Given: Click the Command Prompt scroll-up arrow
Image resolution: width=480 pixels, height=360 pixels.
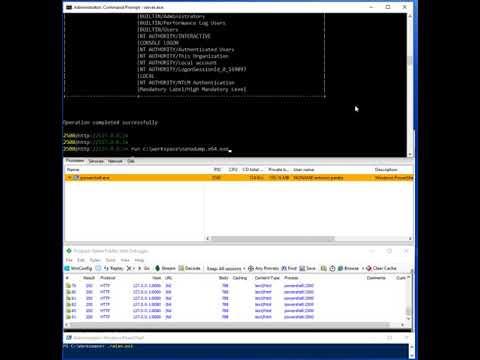Looking at the screenshot, I should click(410, 16).
